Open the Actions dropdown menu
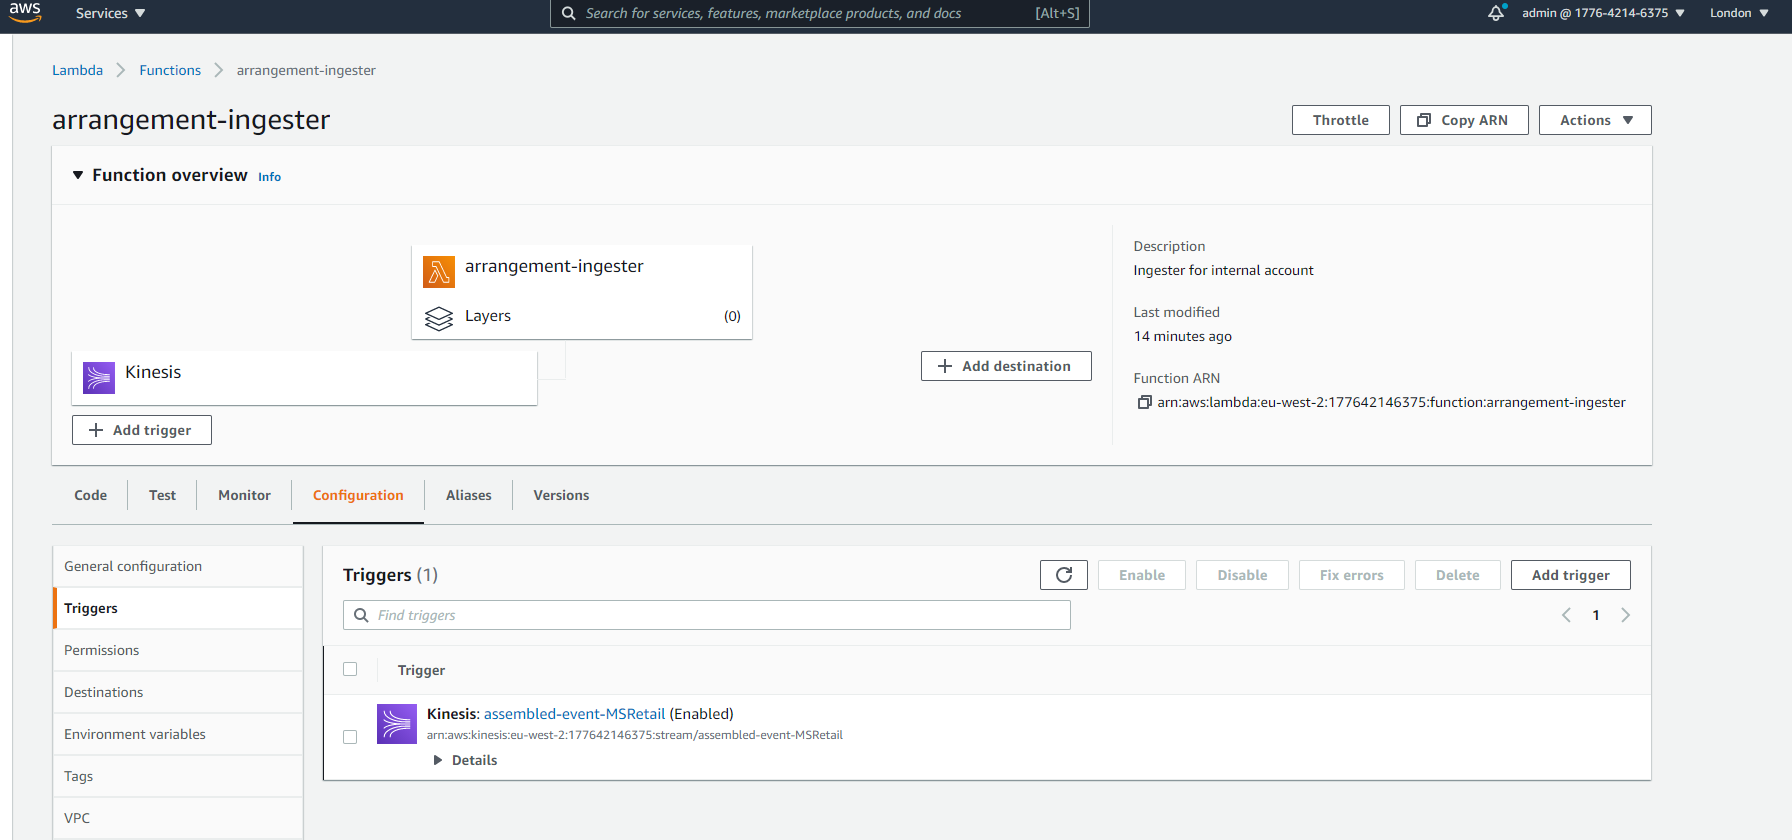Screen dimensions: 1792x840 click(x=1594, y=120)
